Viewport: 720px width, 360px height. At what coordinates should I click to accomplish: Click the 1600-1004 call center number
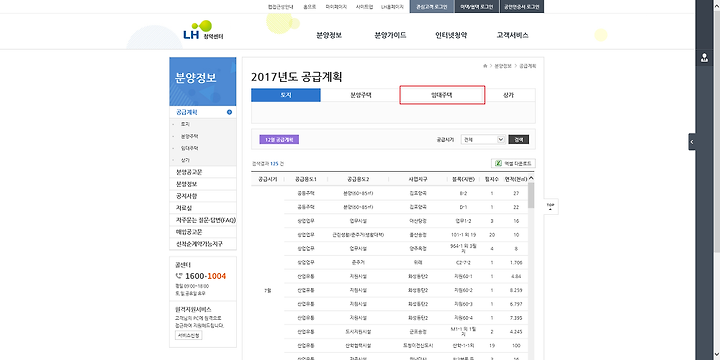click(x=205, y=276)
